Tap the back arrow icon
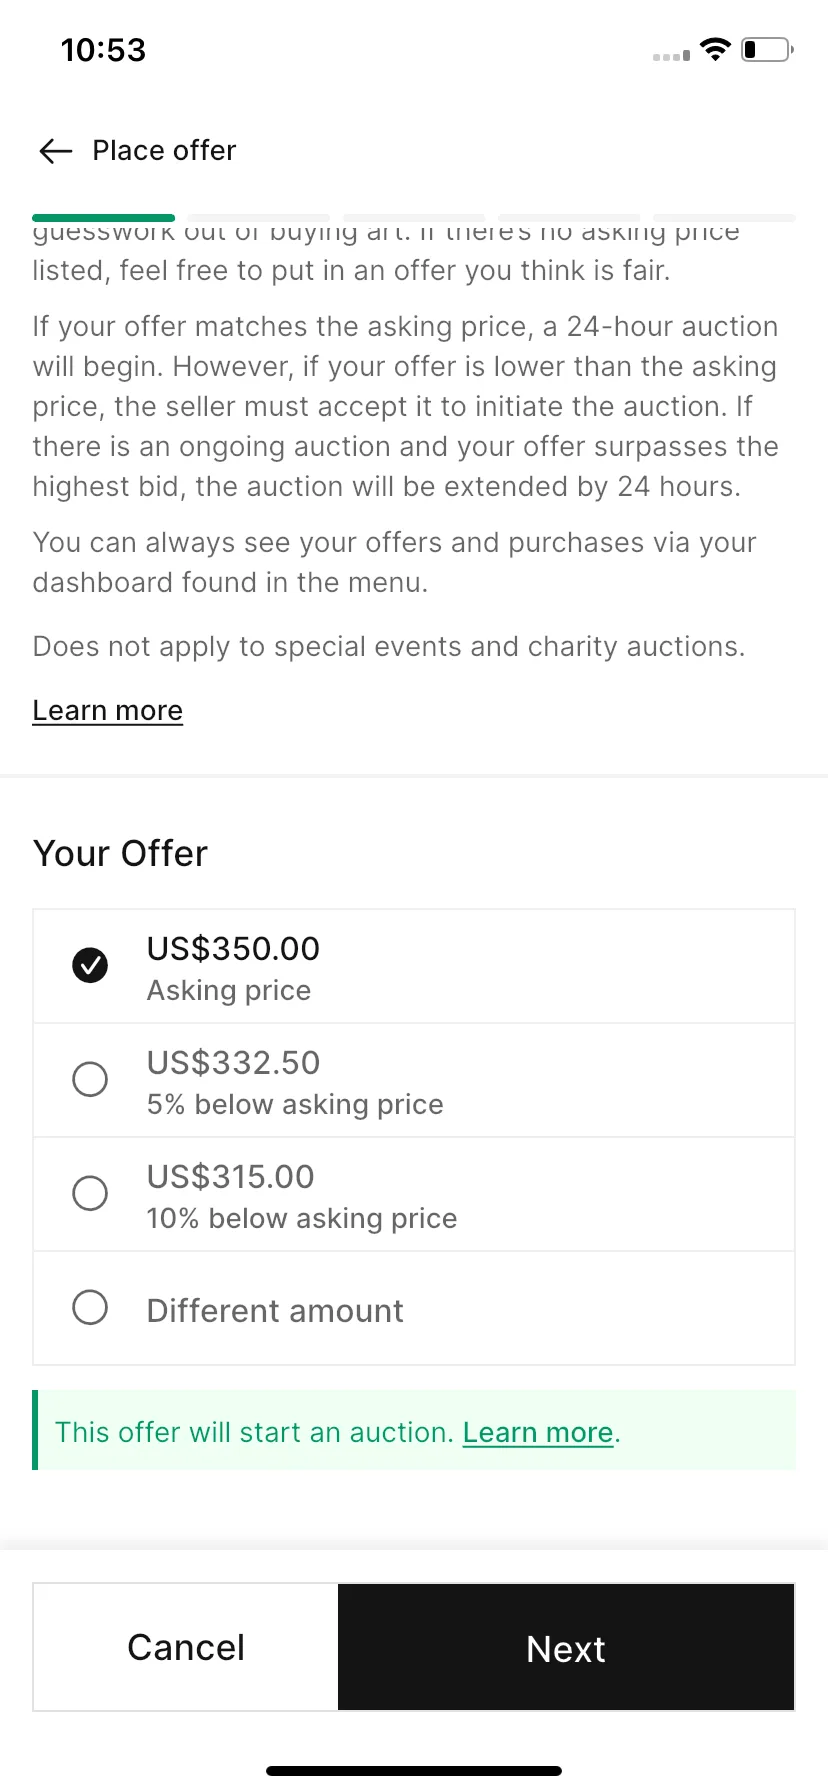 pos(56,151)
